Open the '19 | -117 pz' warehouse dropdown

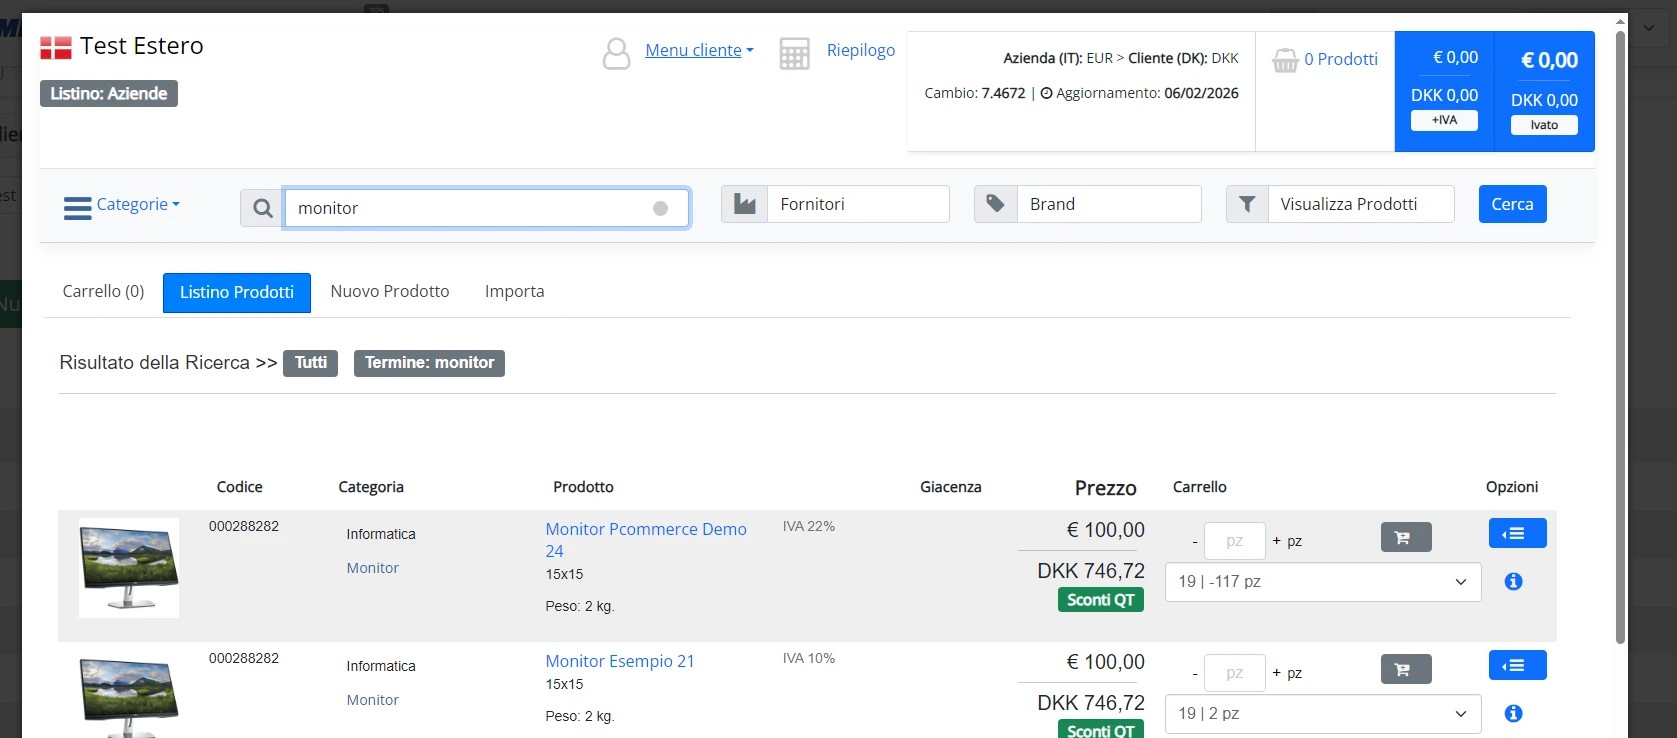[x=1323, y=582]
